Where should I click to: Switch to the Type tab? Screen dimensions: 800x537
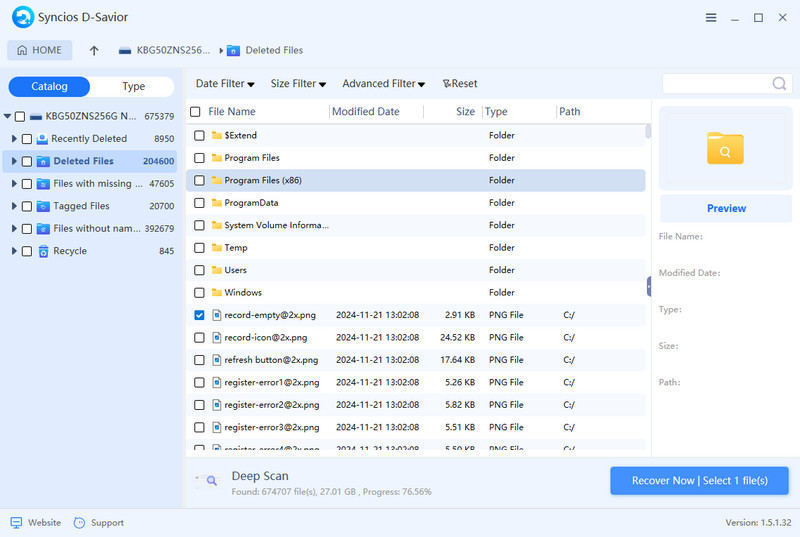pyautogui.click(x=133, y=87)
